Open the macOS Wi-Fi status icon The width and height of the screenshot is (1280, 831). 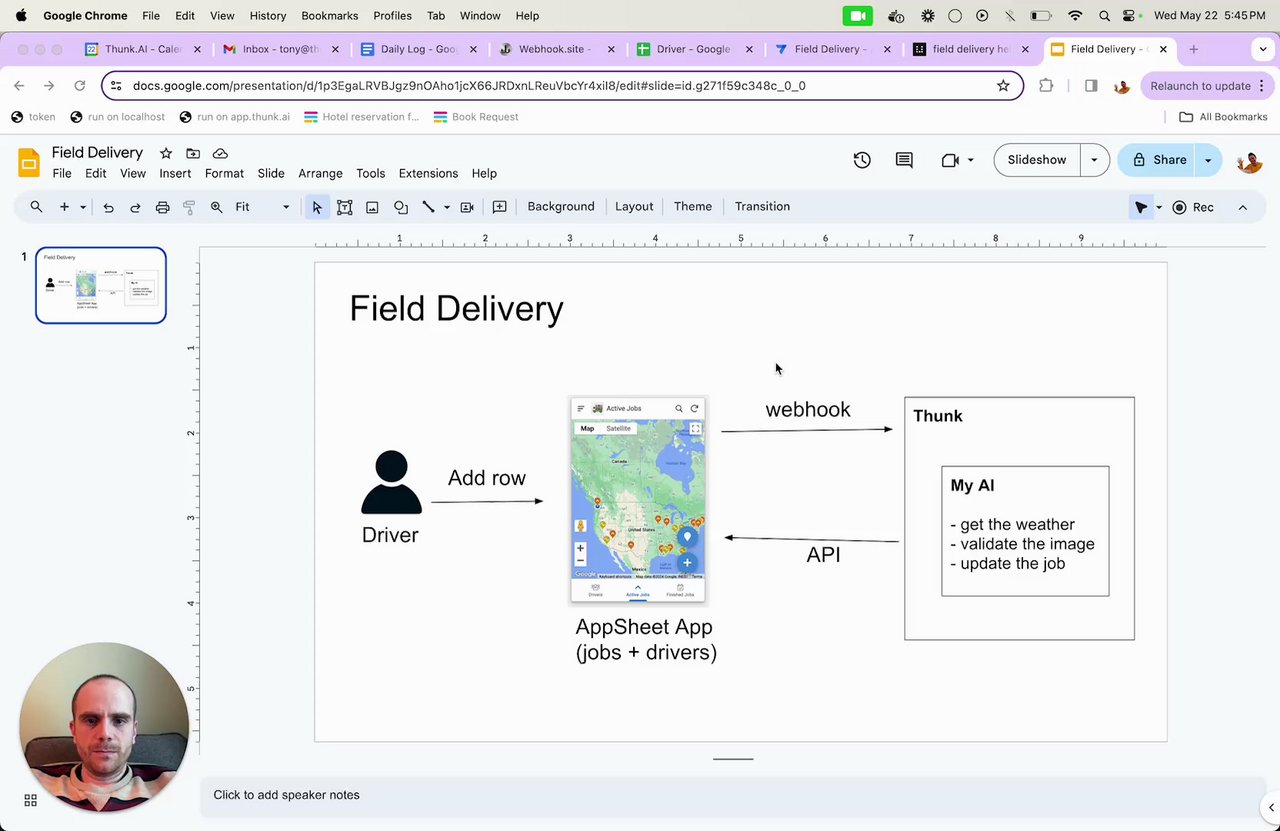point(1075,16)
